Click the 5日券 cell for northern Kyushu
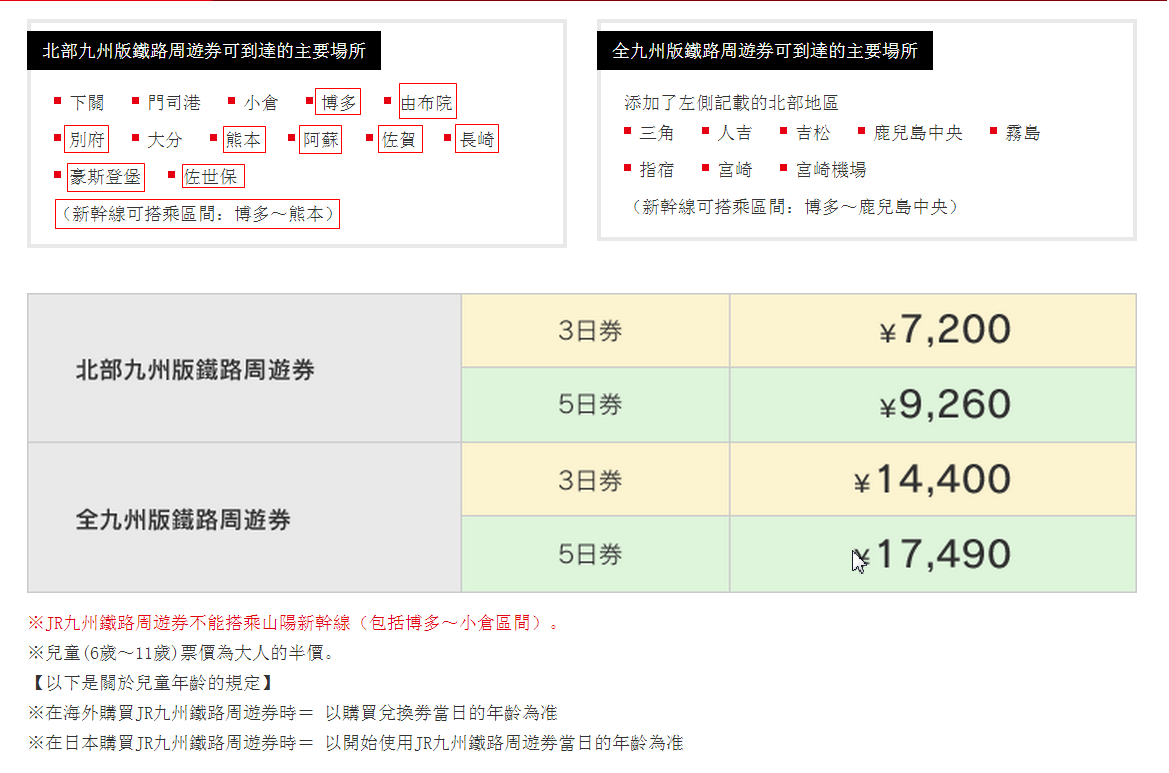 click(x=595, y=405)
